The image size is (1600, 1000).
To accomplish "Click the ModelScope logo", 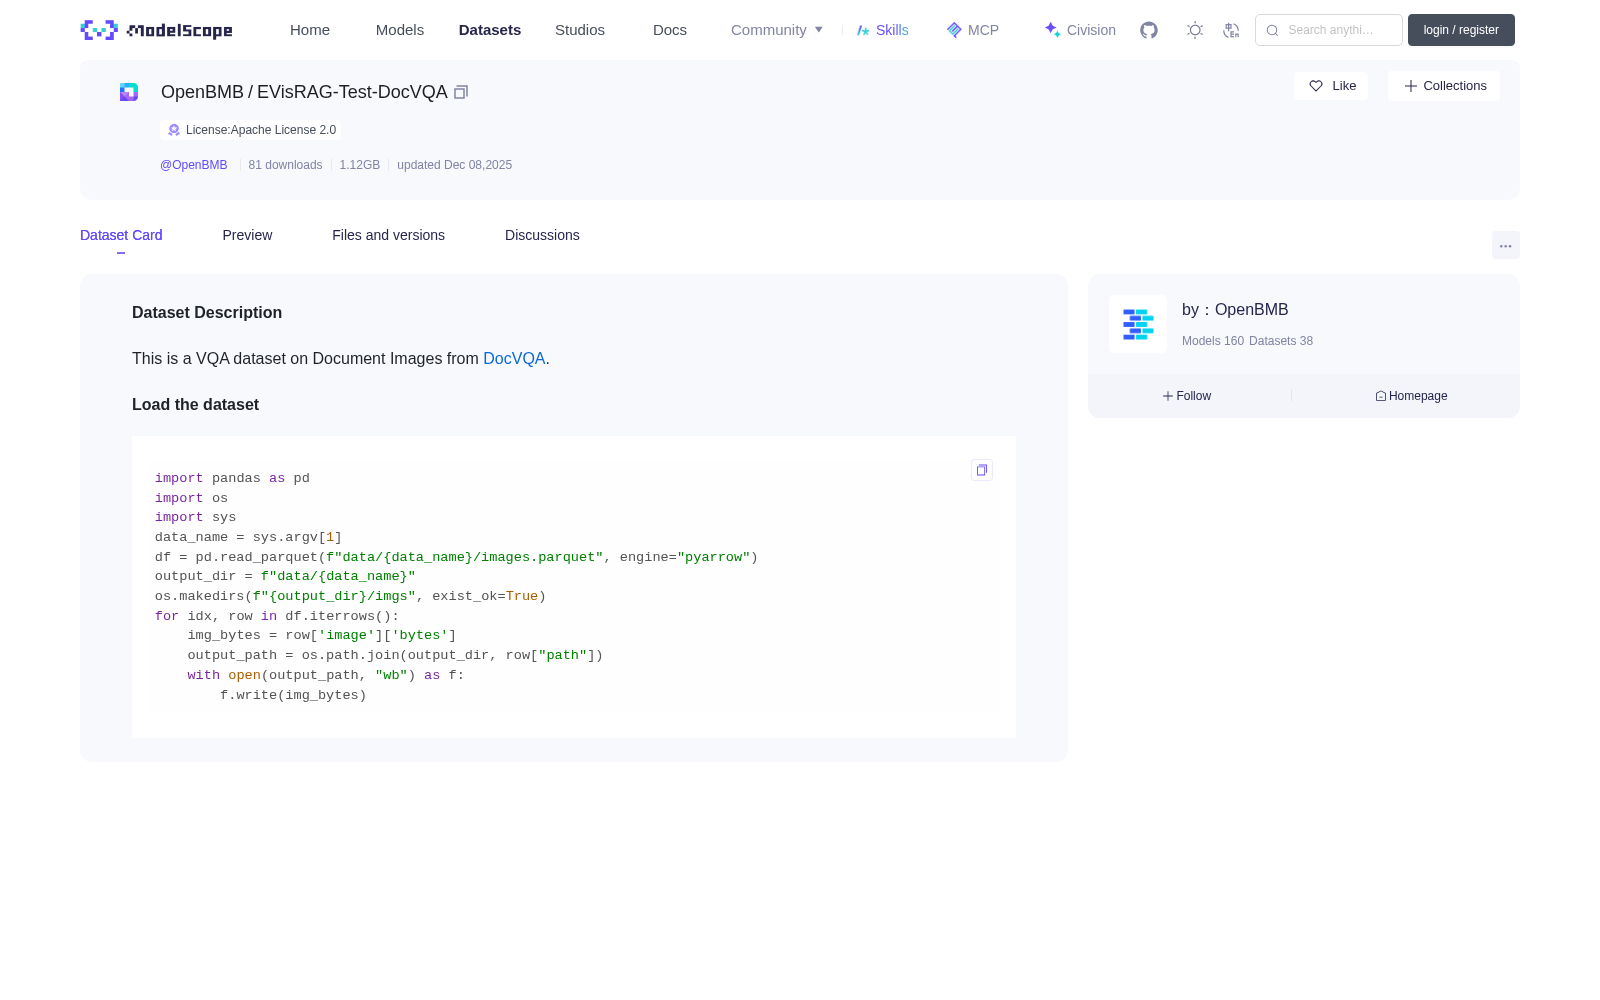I will (x=157, y=30).
